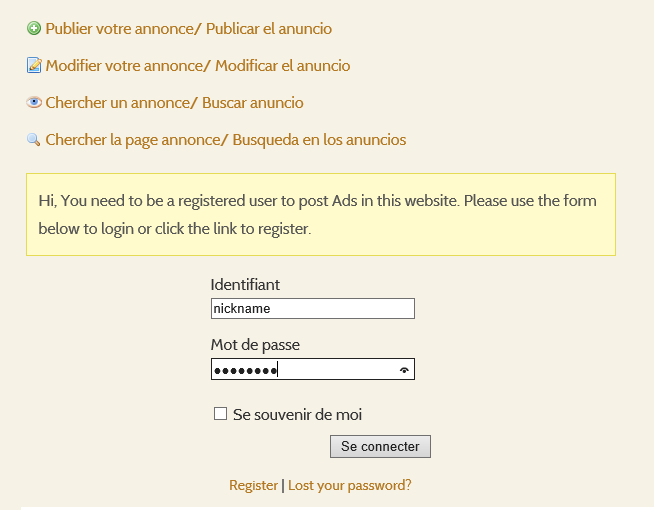Click the Mot de passe field label
The width and height of the screenshot is (654, 510).
[255, 345]
